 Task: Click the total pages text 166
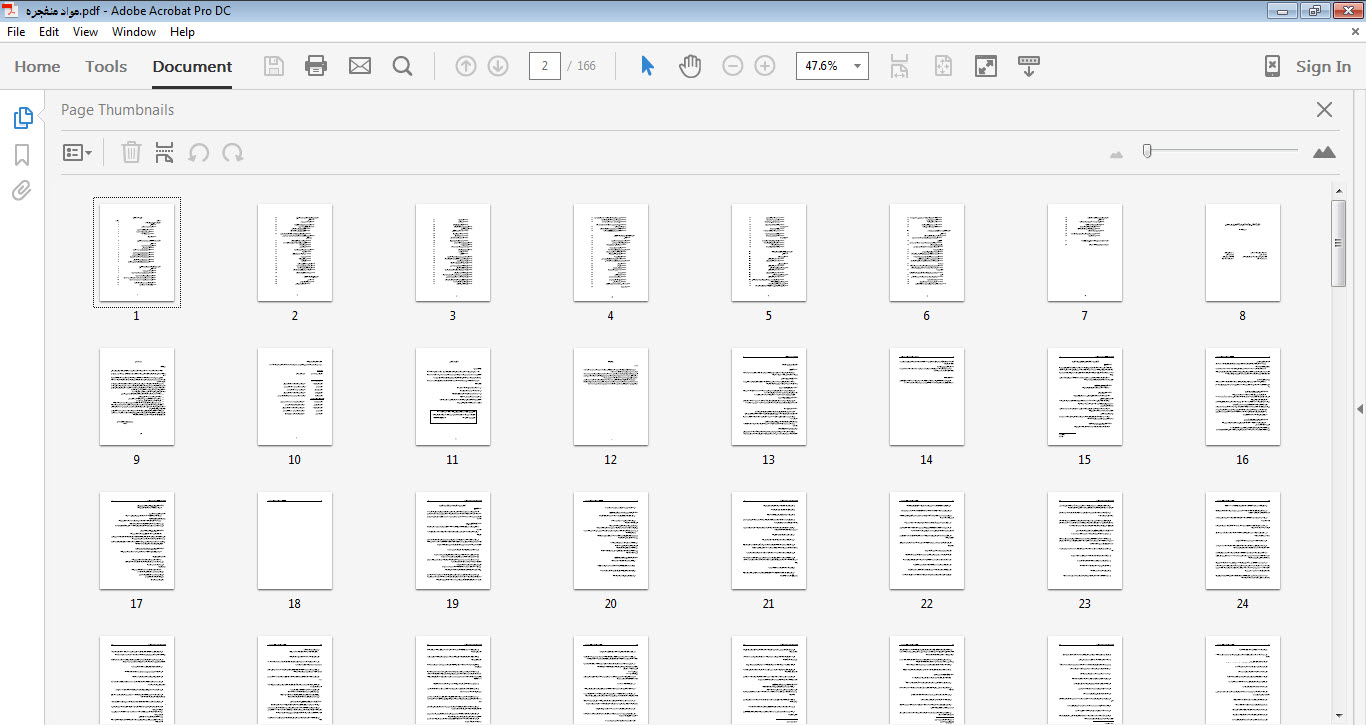[x=586, y=66]
